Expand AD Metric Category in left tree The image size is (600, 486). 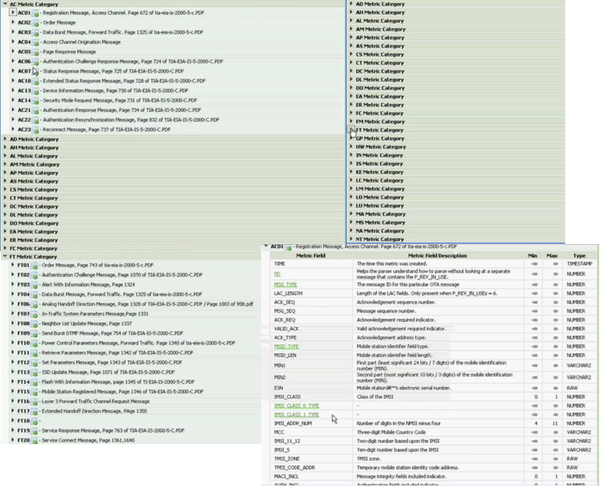pos(5,139)
